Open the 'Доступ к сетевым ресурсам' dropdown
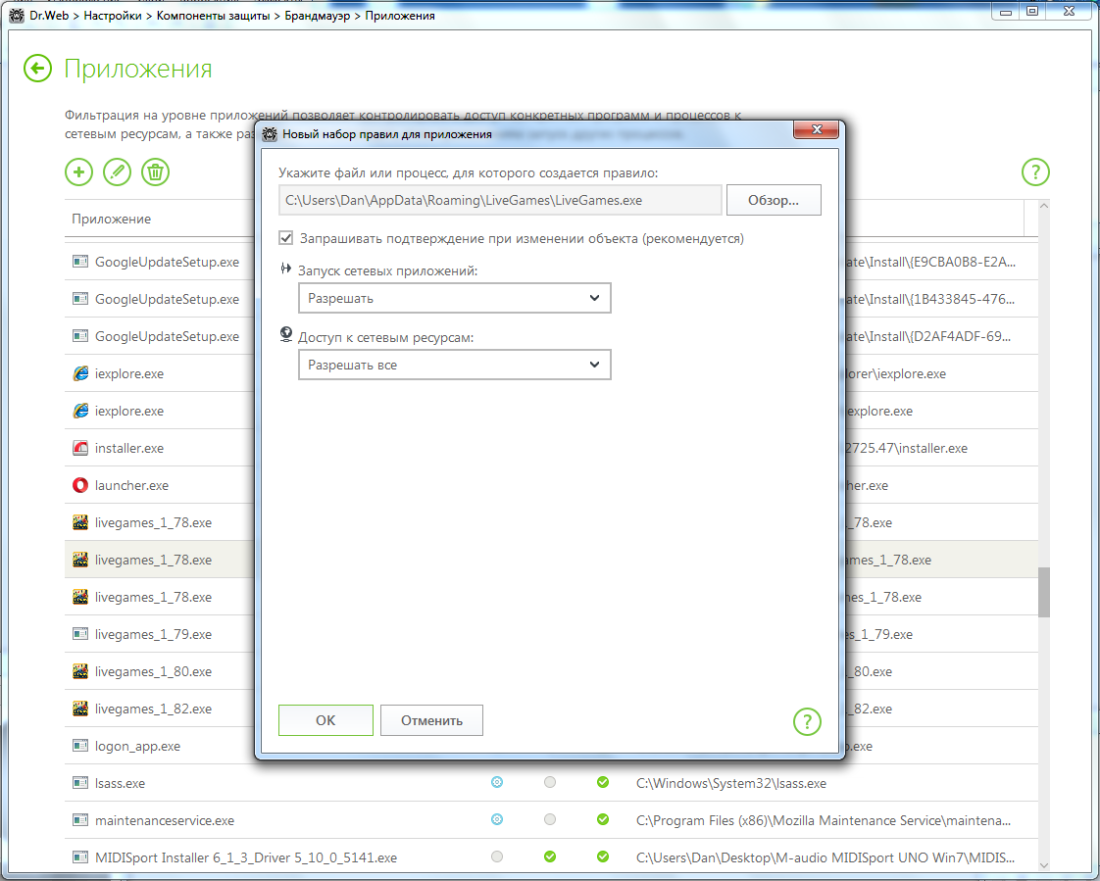This screenshot has width=1100, height=881. [455, 365]
